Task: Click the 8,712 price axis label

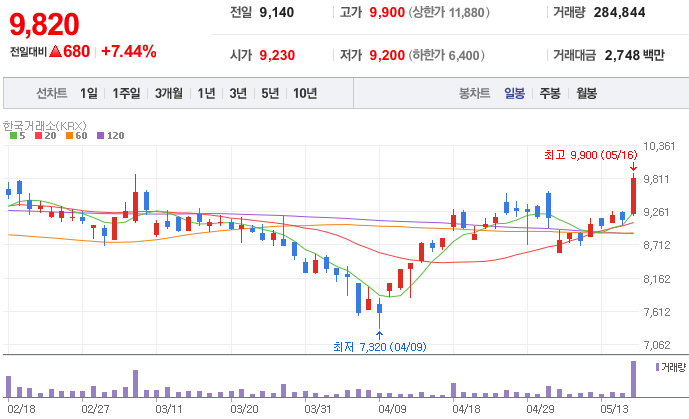Action: click(657, 245)
